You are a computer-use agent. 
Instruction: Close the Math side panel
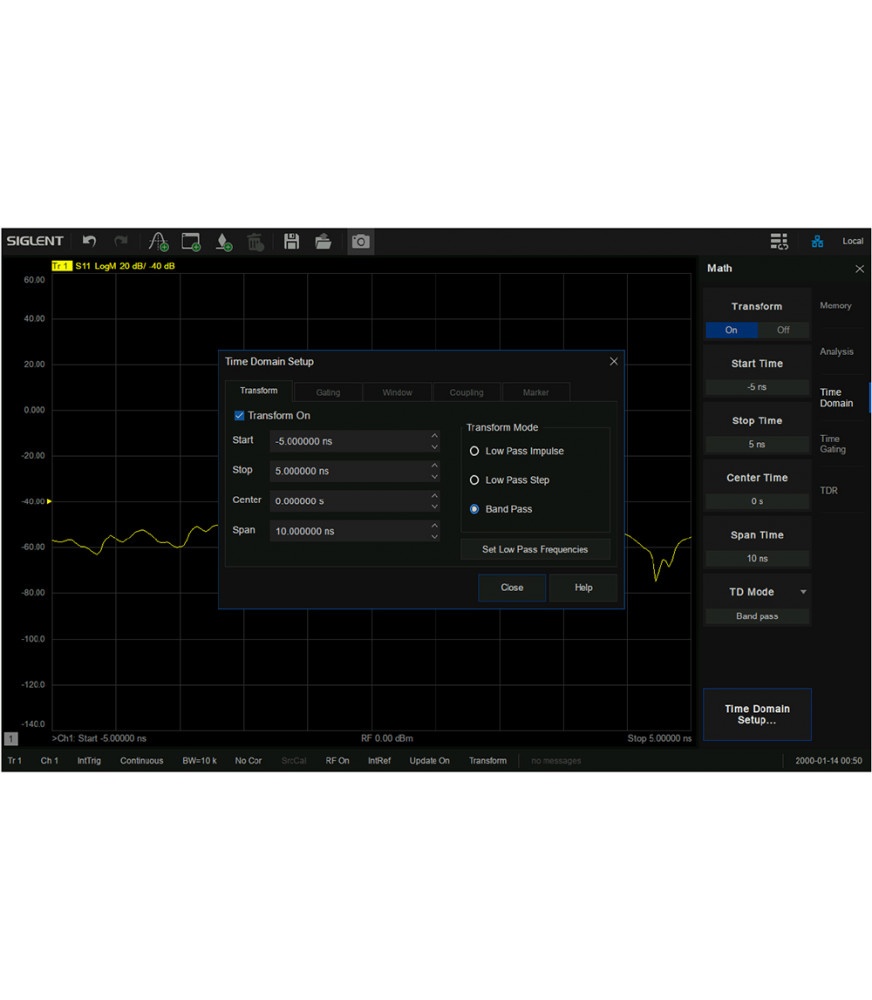pyautogui.click(x=859, y=268)
